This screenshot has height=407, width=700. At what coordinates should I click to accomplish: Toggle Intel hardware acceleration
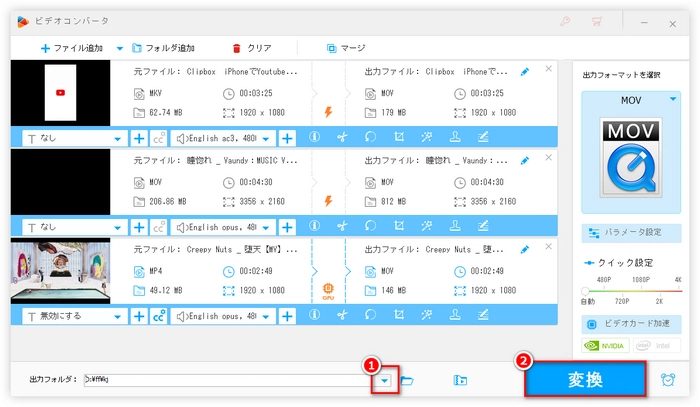pyautogui.click(x=661, y=346)
